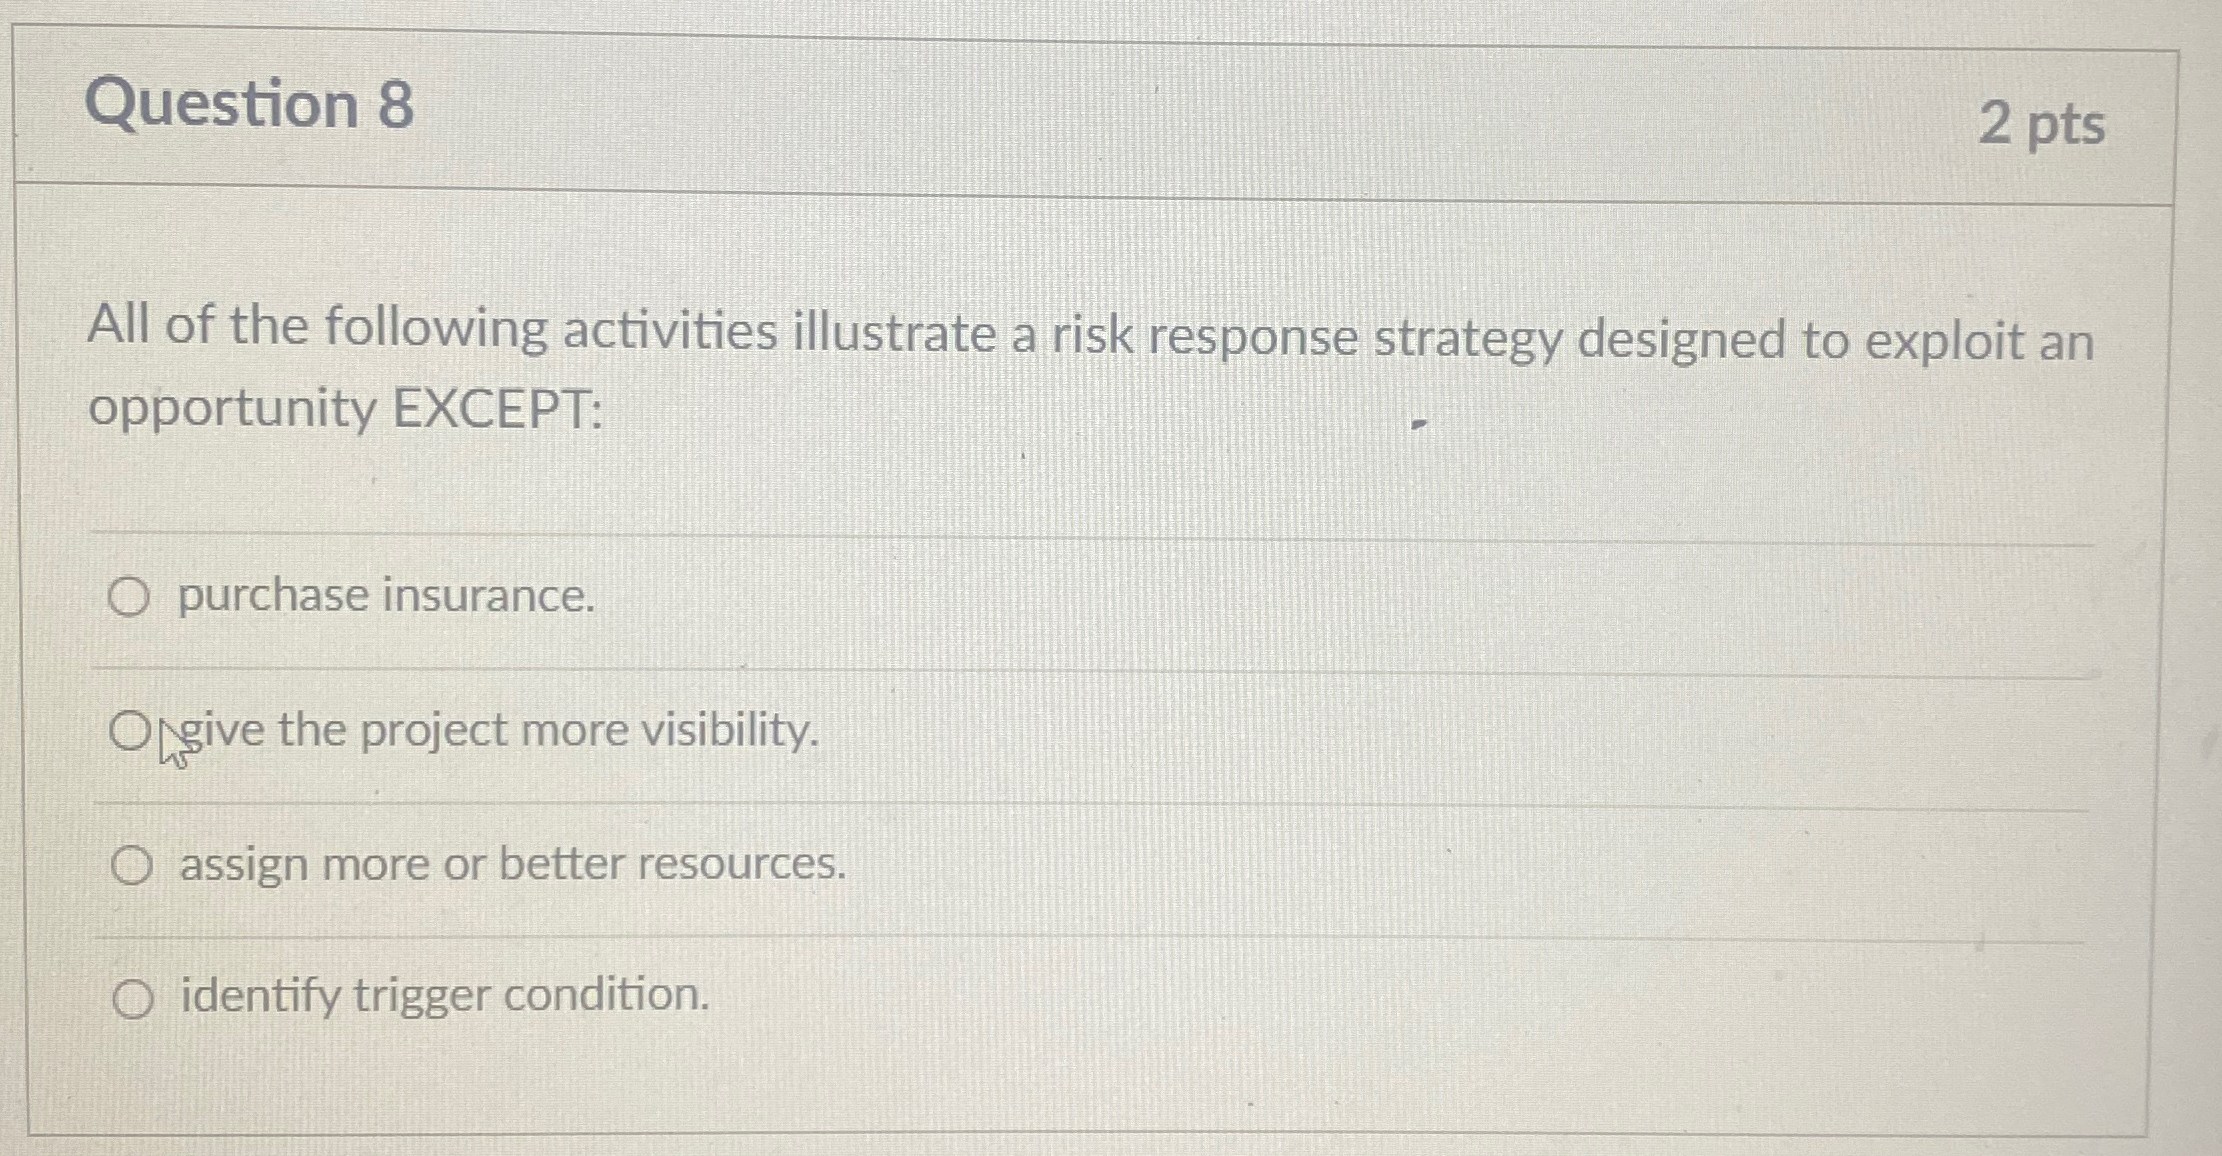Click the word EXCEPT in the question

500,408
